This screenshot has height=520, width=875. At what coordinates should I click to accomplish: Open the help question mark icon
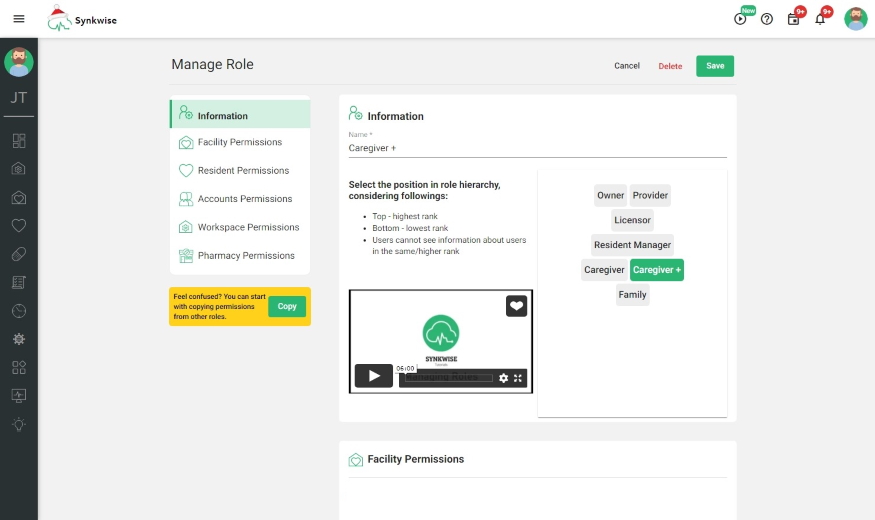tap(767, 19)
